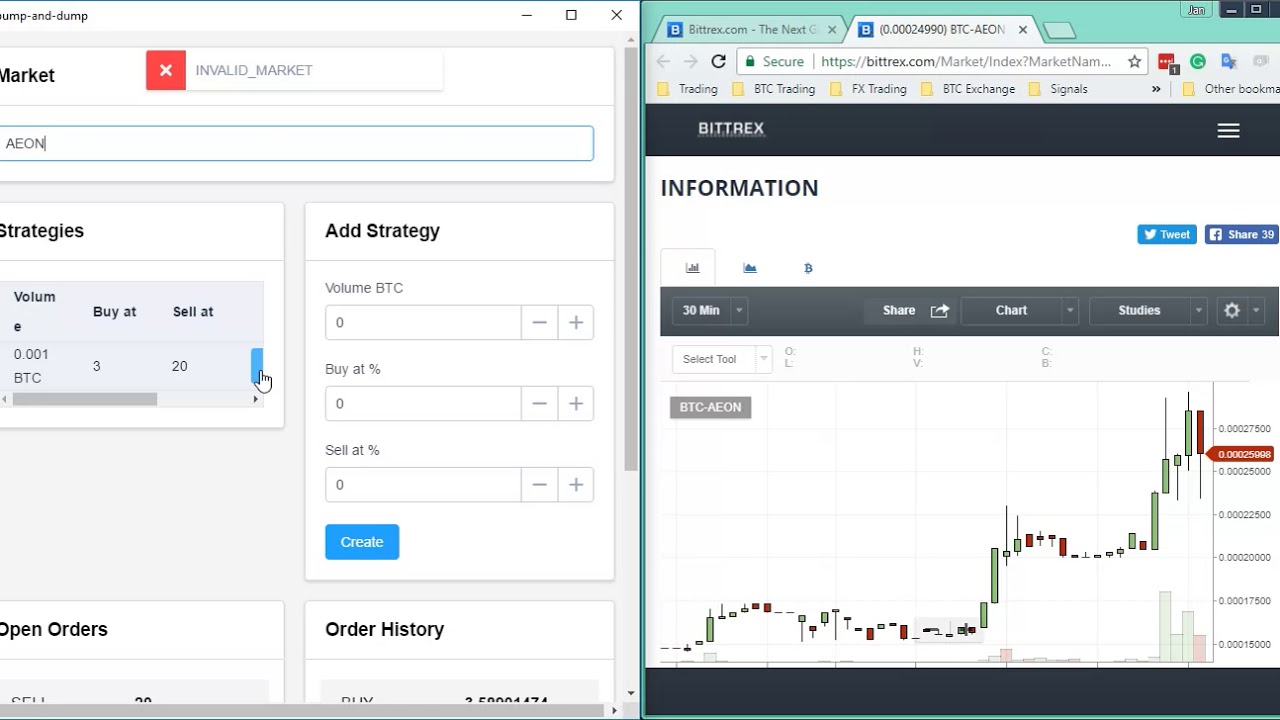The height and width of the screenshot is (720, 1280).
Task: Increase Sell at % with plus button
Action: point(576,484)
